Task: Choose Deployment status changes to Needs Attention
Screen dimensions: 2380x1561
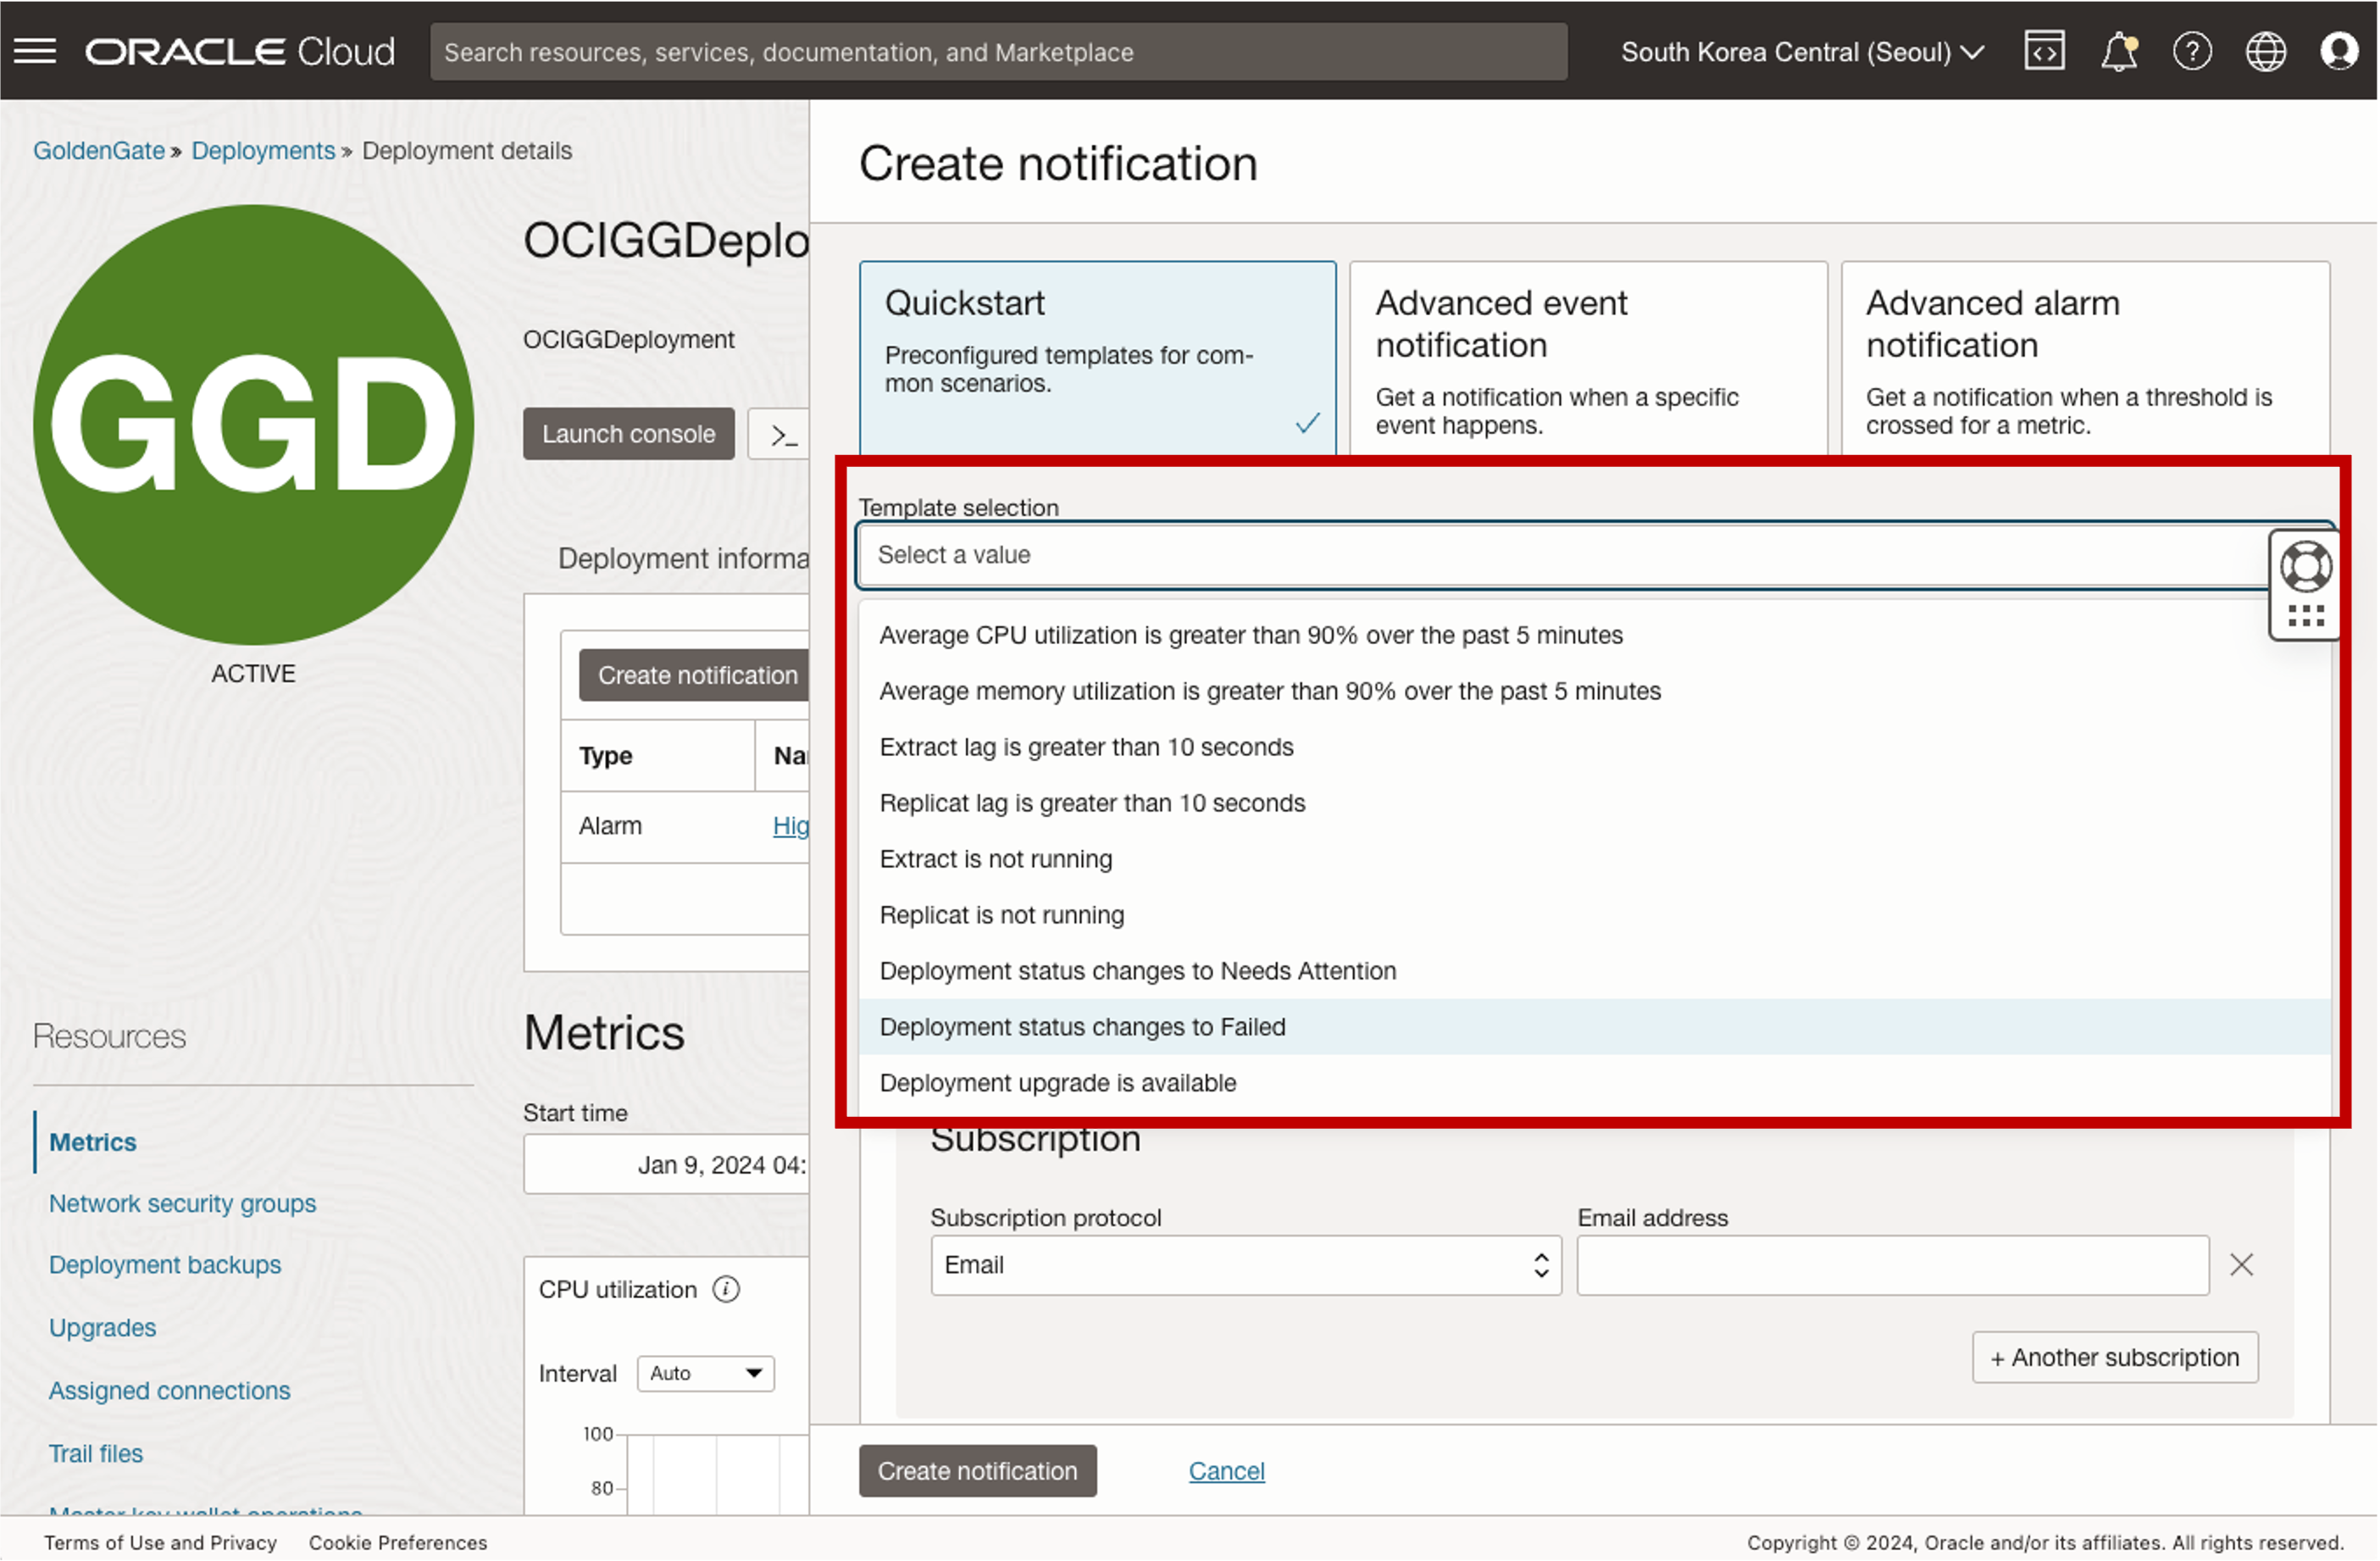Action: pyautogui.click(x=1595, y=971)
